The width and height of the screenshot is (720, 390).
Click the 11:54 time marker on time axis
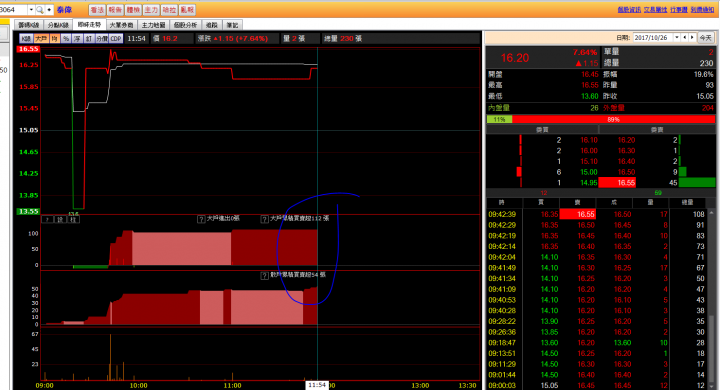pos(317,385)
